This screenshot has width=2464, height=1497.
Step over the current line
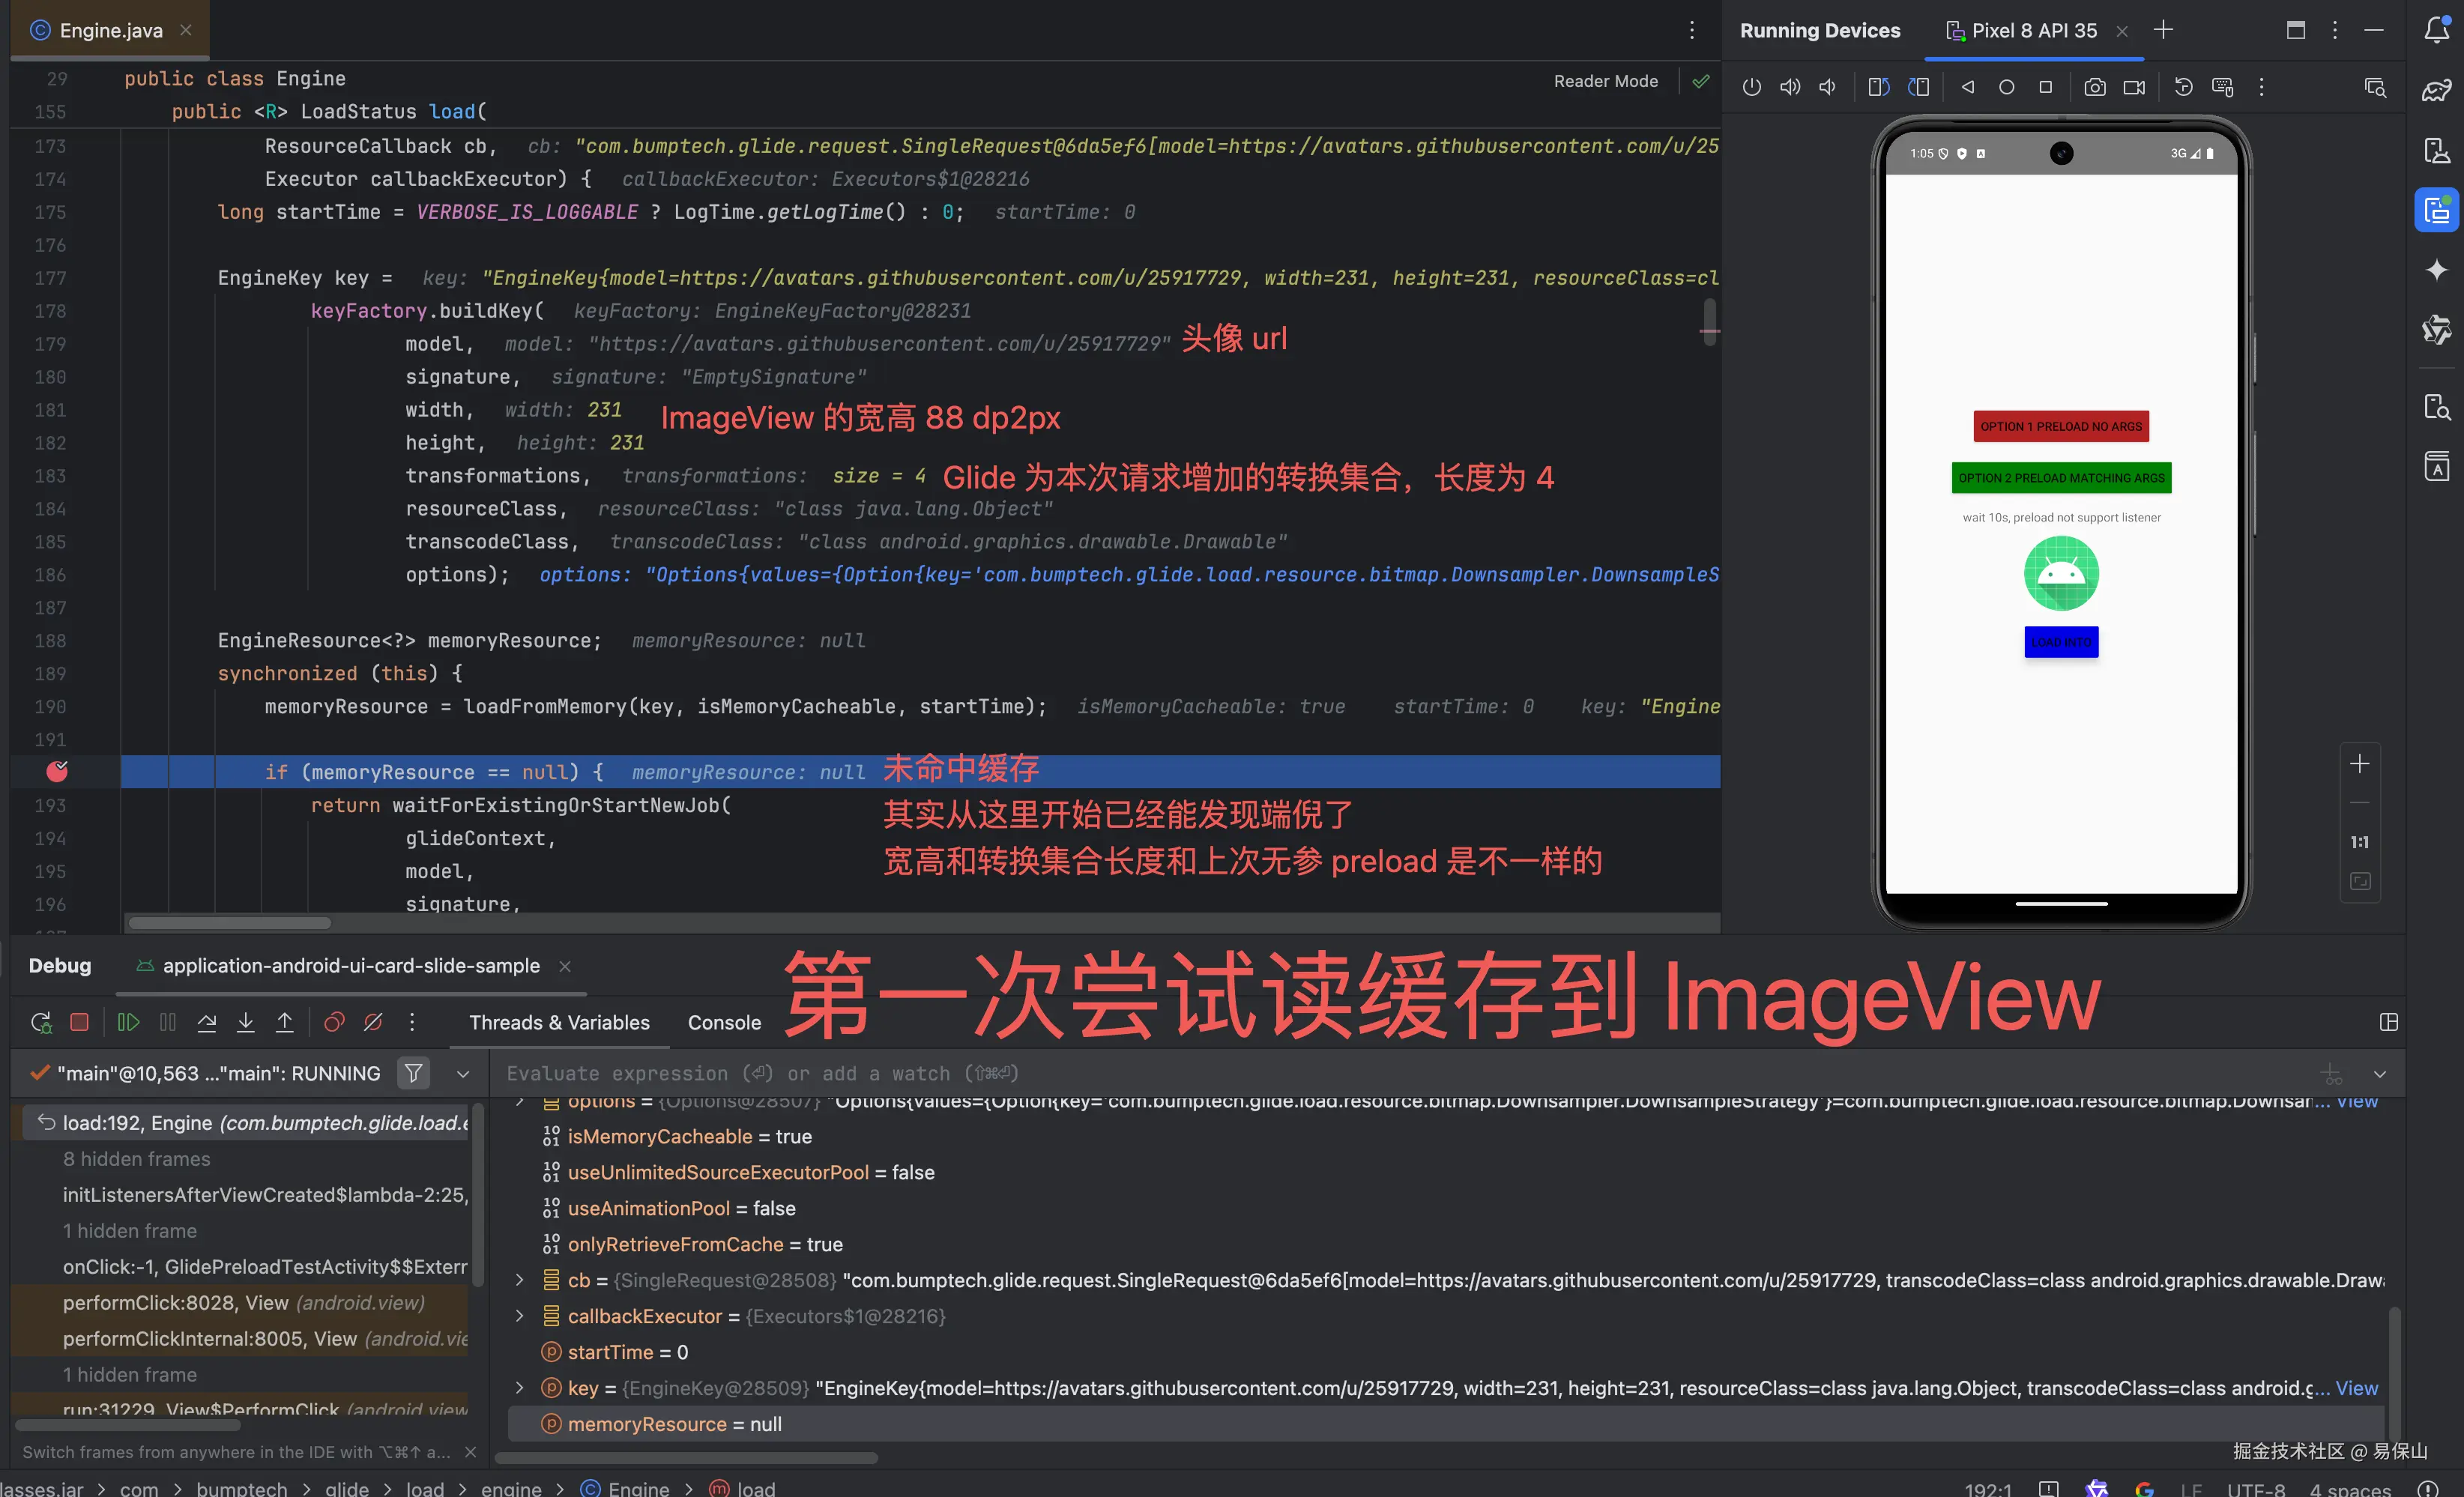point(207,1022)
